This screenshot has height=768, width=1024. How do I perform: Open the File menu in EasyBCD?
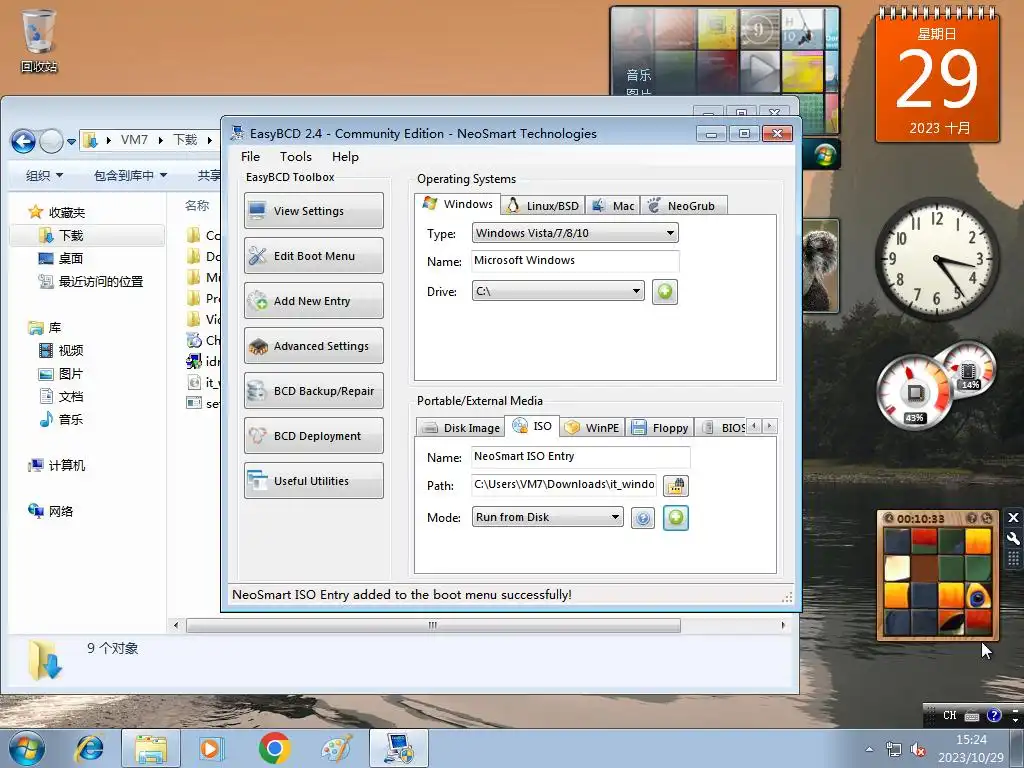tap(250, 157)
